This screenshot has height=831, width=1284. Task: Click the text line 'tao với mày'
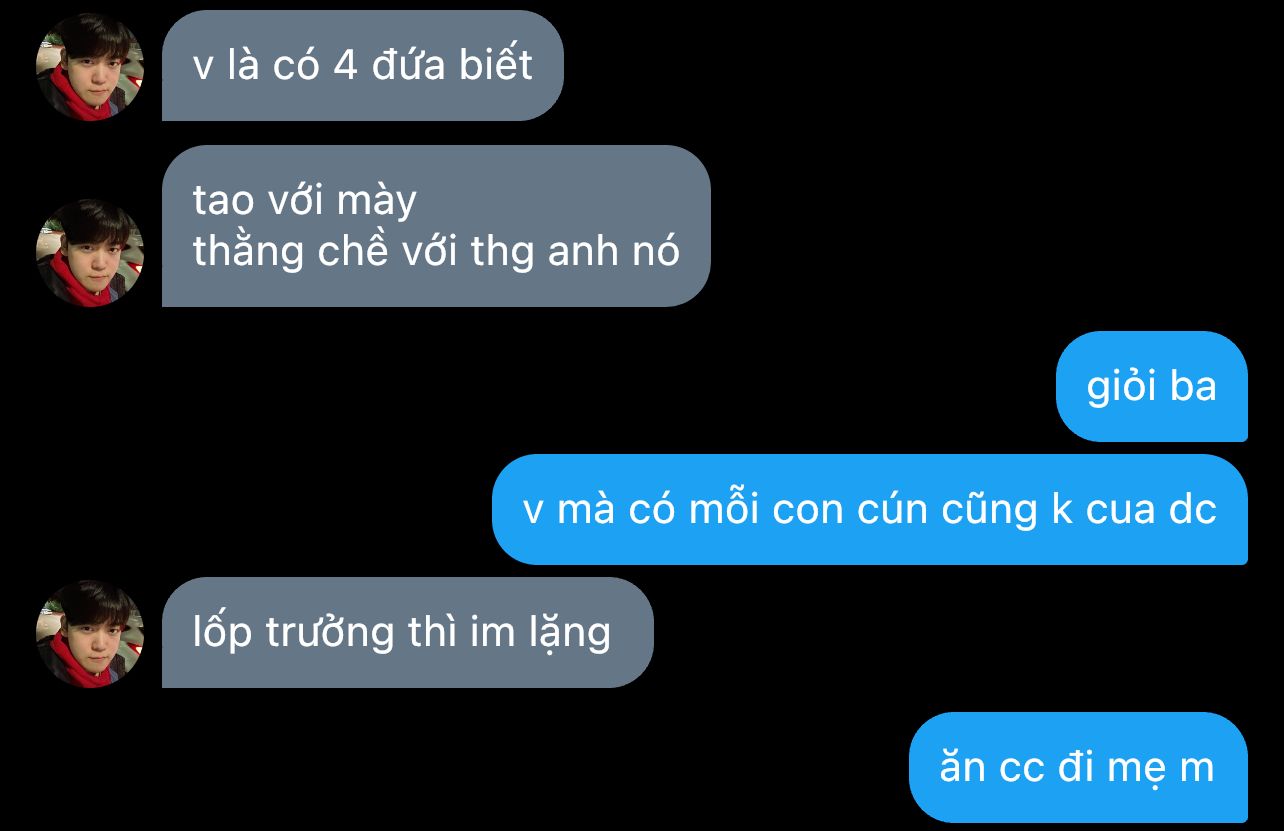[305, 201]
